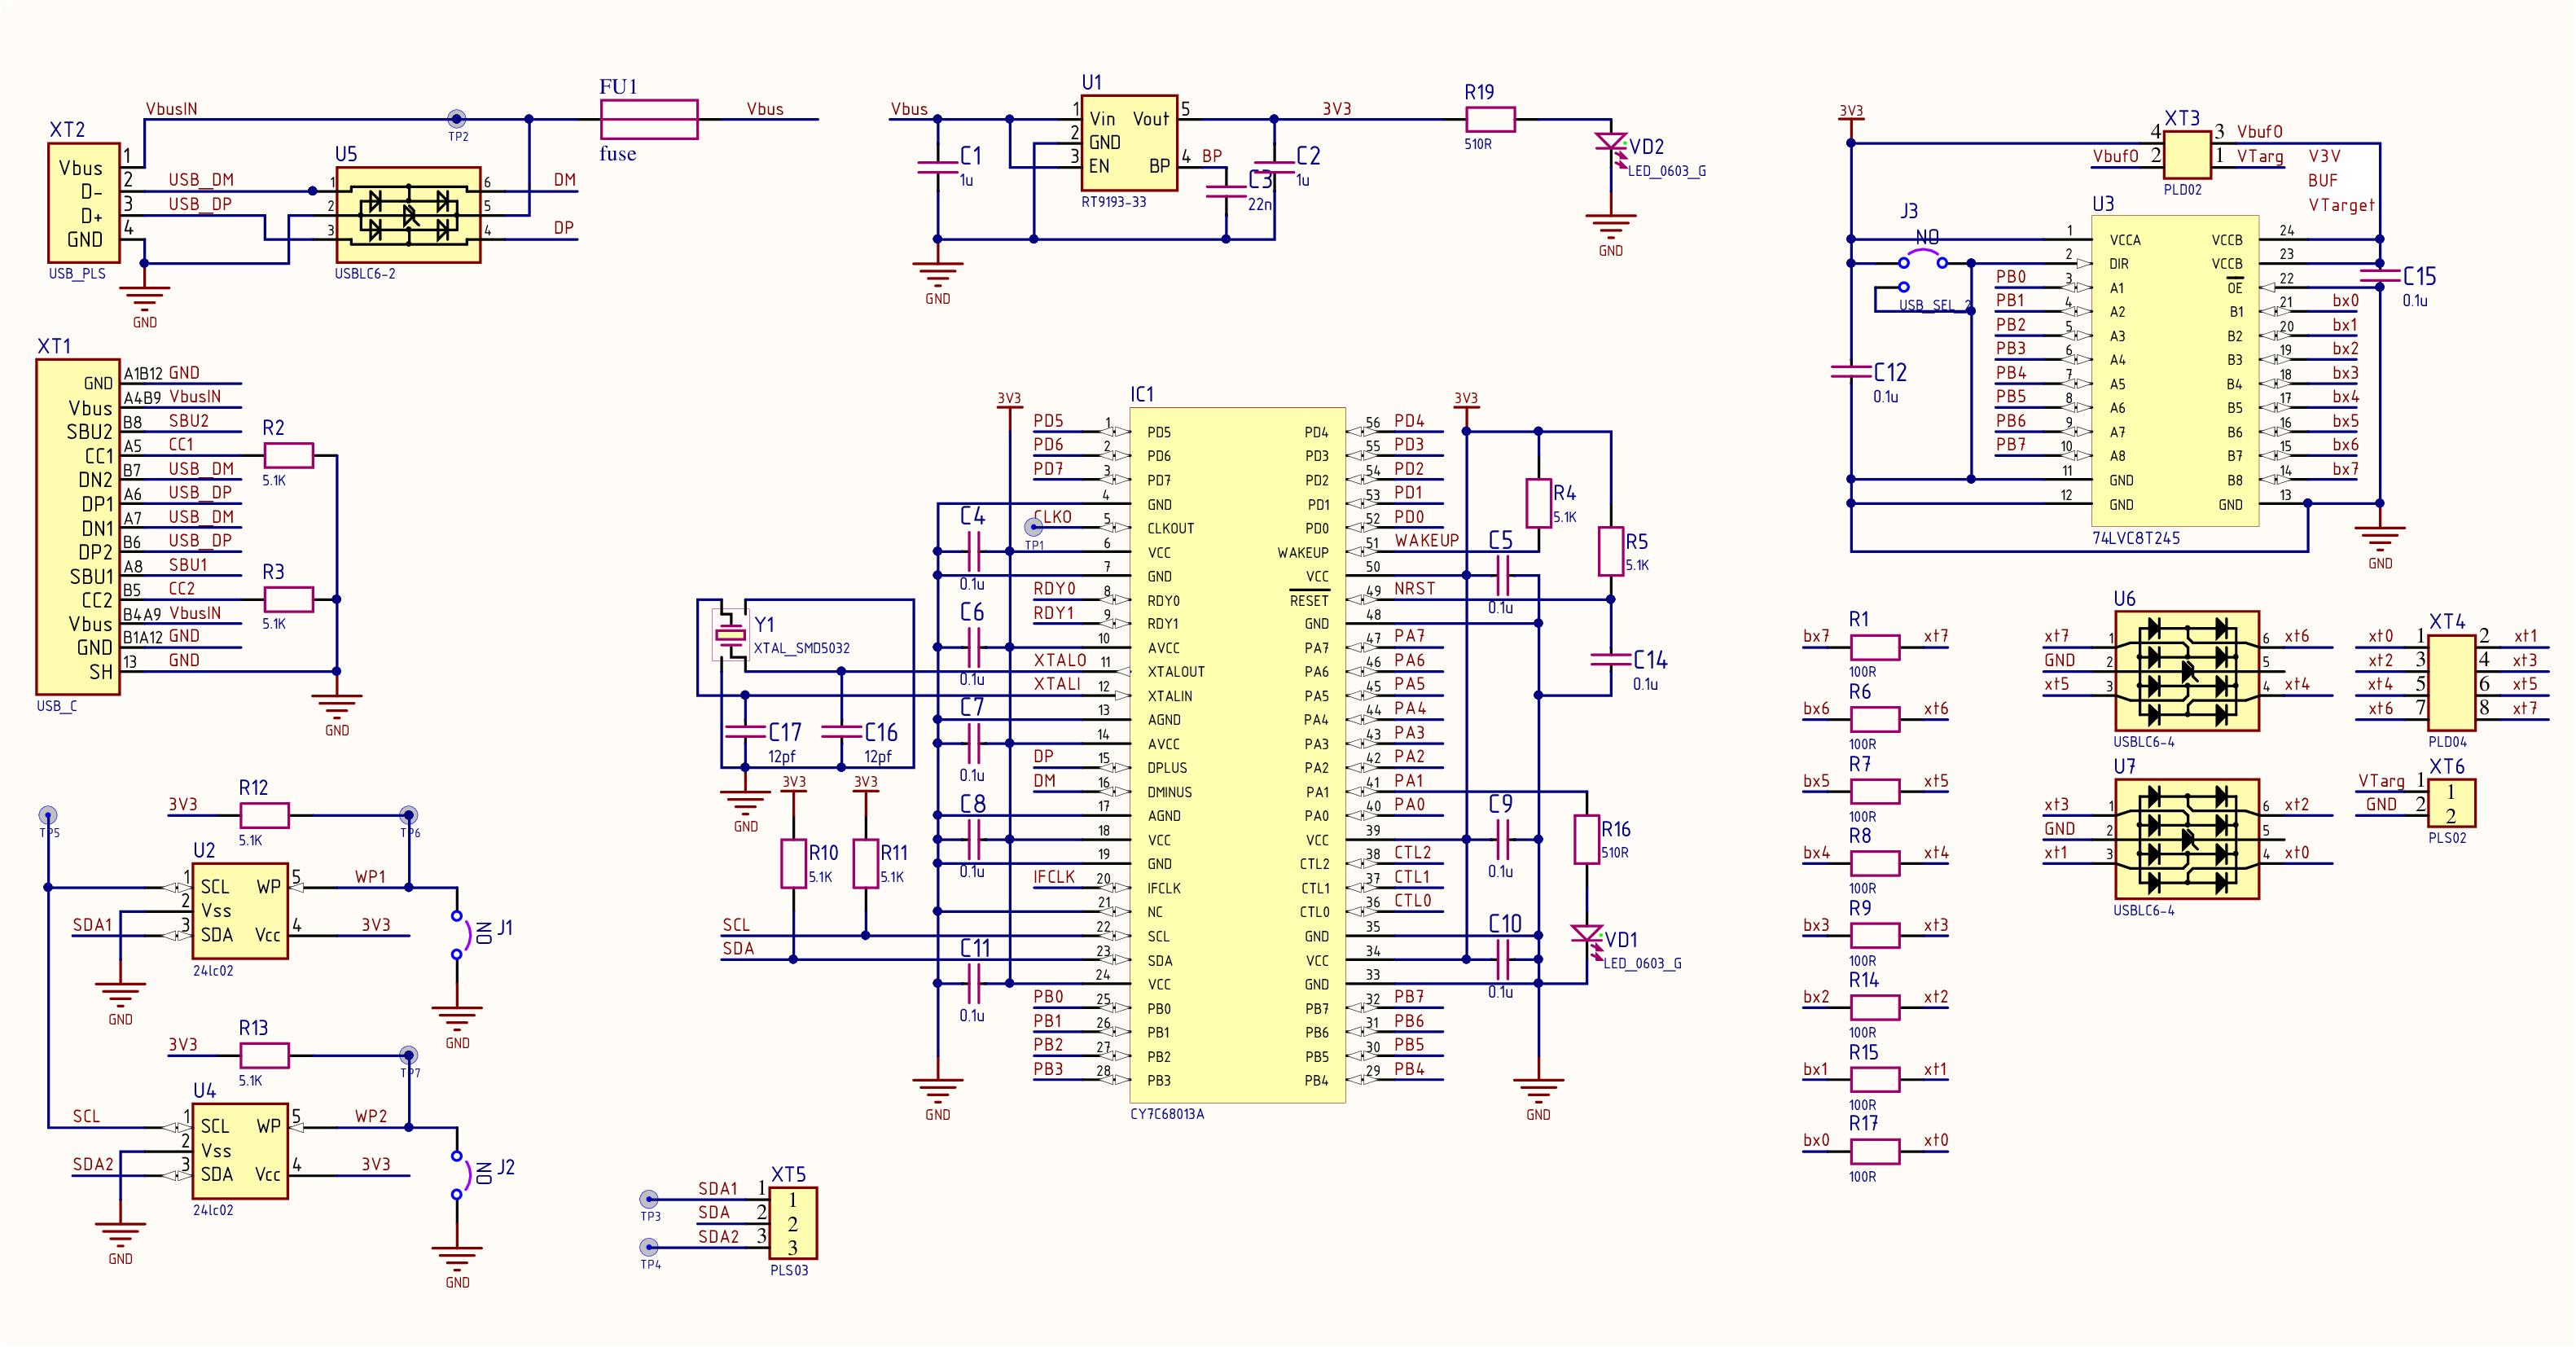The width and height of the screenshot is (2576, 1347).
Task: Click the J2 NO jumper
Action: 459,1174
